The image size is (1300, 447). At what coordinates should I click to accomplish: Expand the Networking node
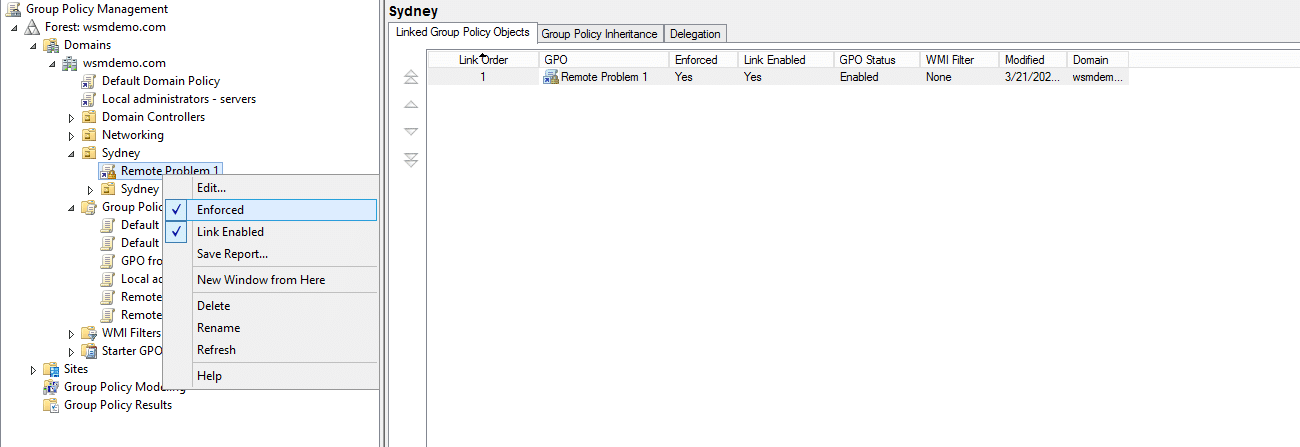(71, 136)
